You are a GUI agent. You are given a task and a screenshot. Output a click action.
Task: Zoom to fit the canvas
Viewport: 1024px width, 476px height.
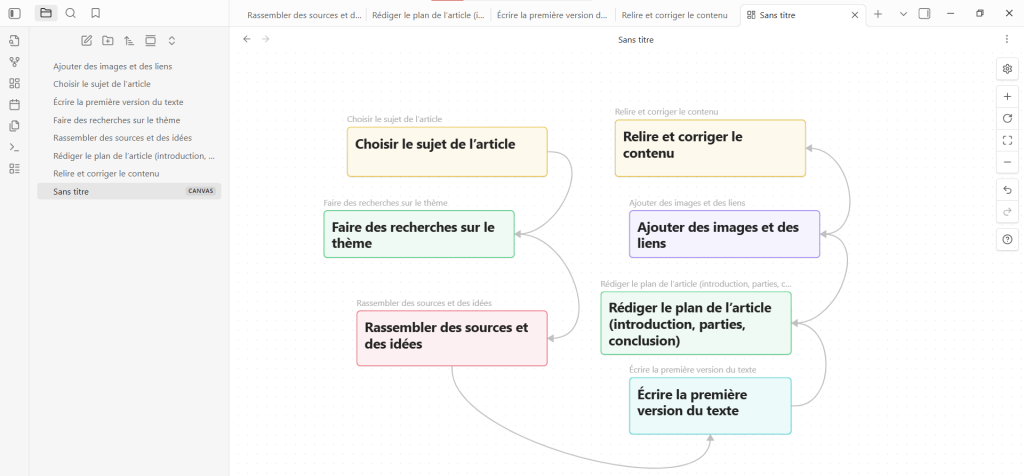1007,140
